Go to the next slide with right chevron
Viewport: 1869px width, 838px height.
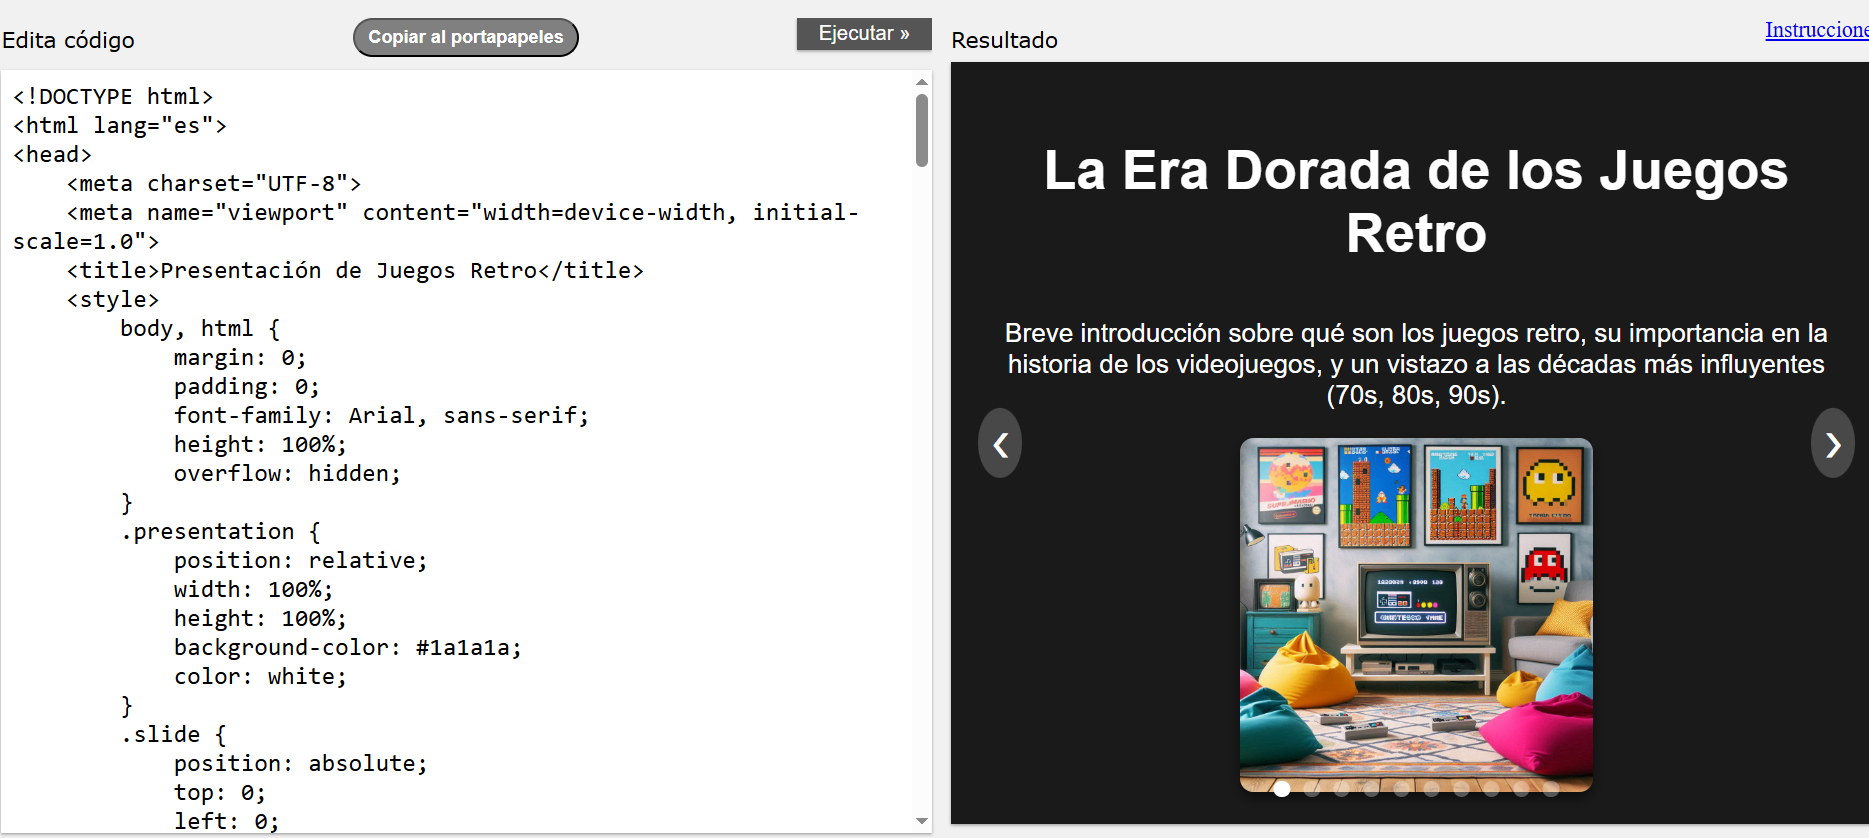(1832, 444)
